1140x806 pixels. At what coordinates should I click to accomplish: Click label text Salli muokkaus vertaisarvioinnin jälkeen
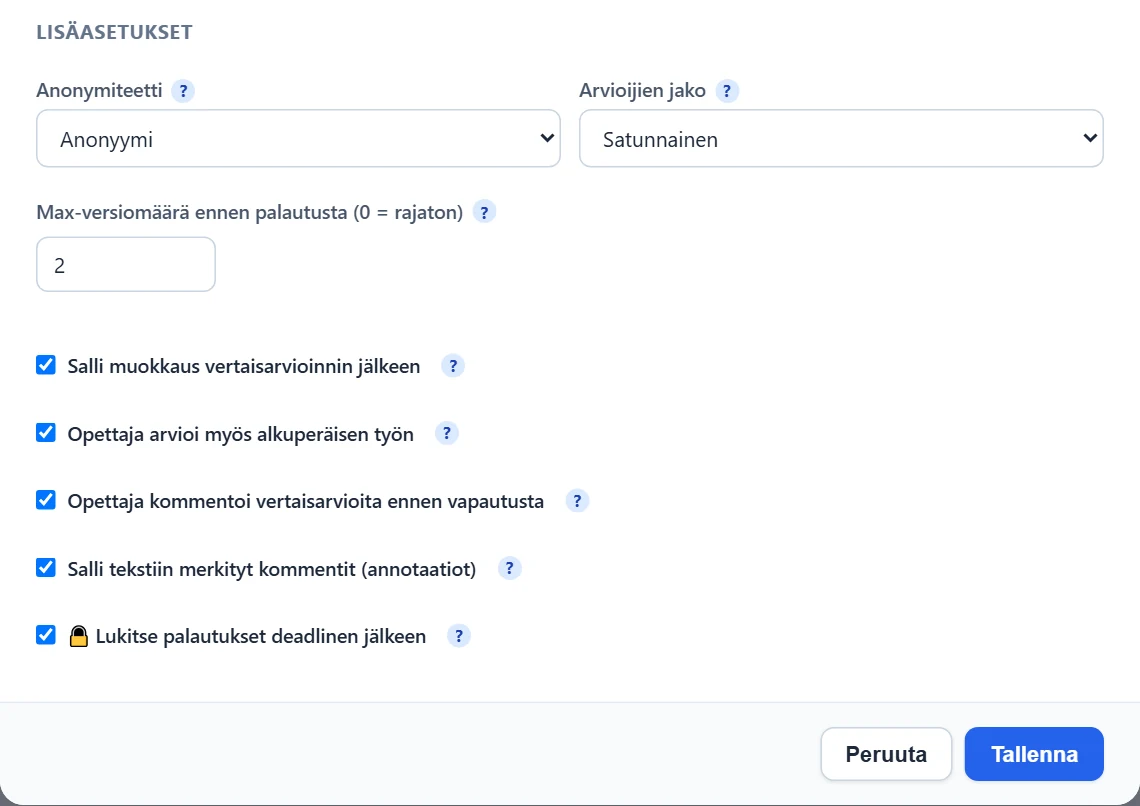244,366
